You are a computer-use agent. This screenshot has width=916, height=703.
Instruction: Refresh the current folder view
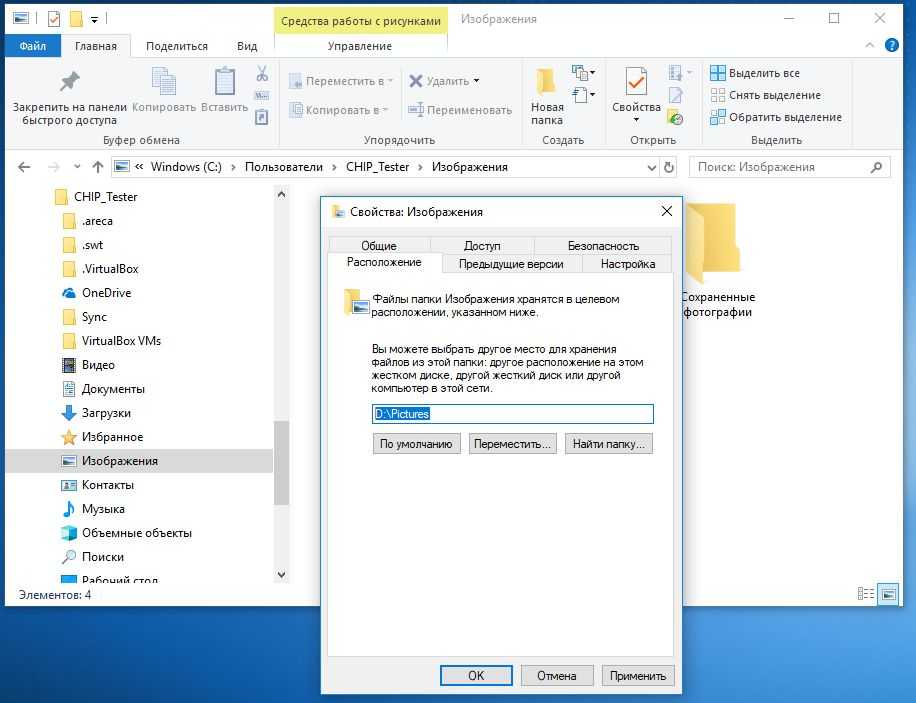tap(669, 167)
